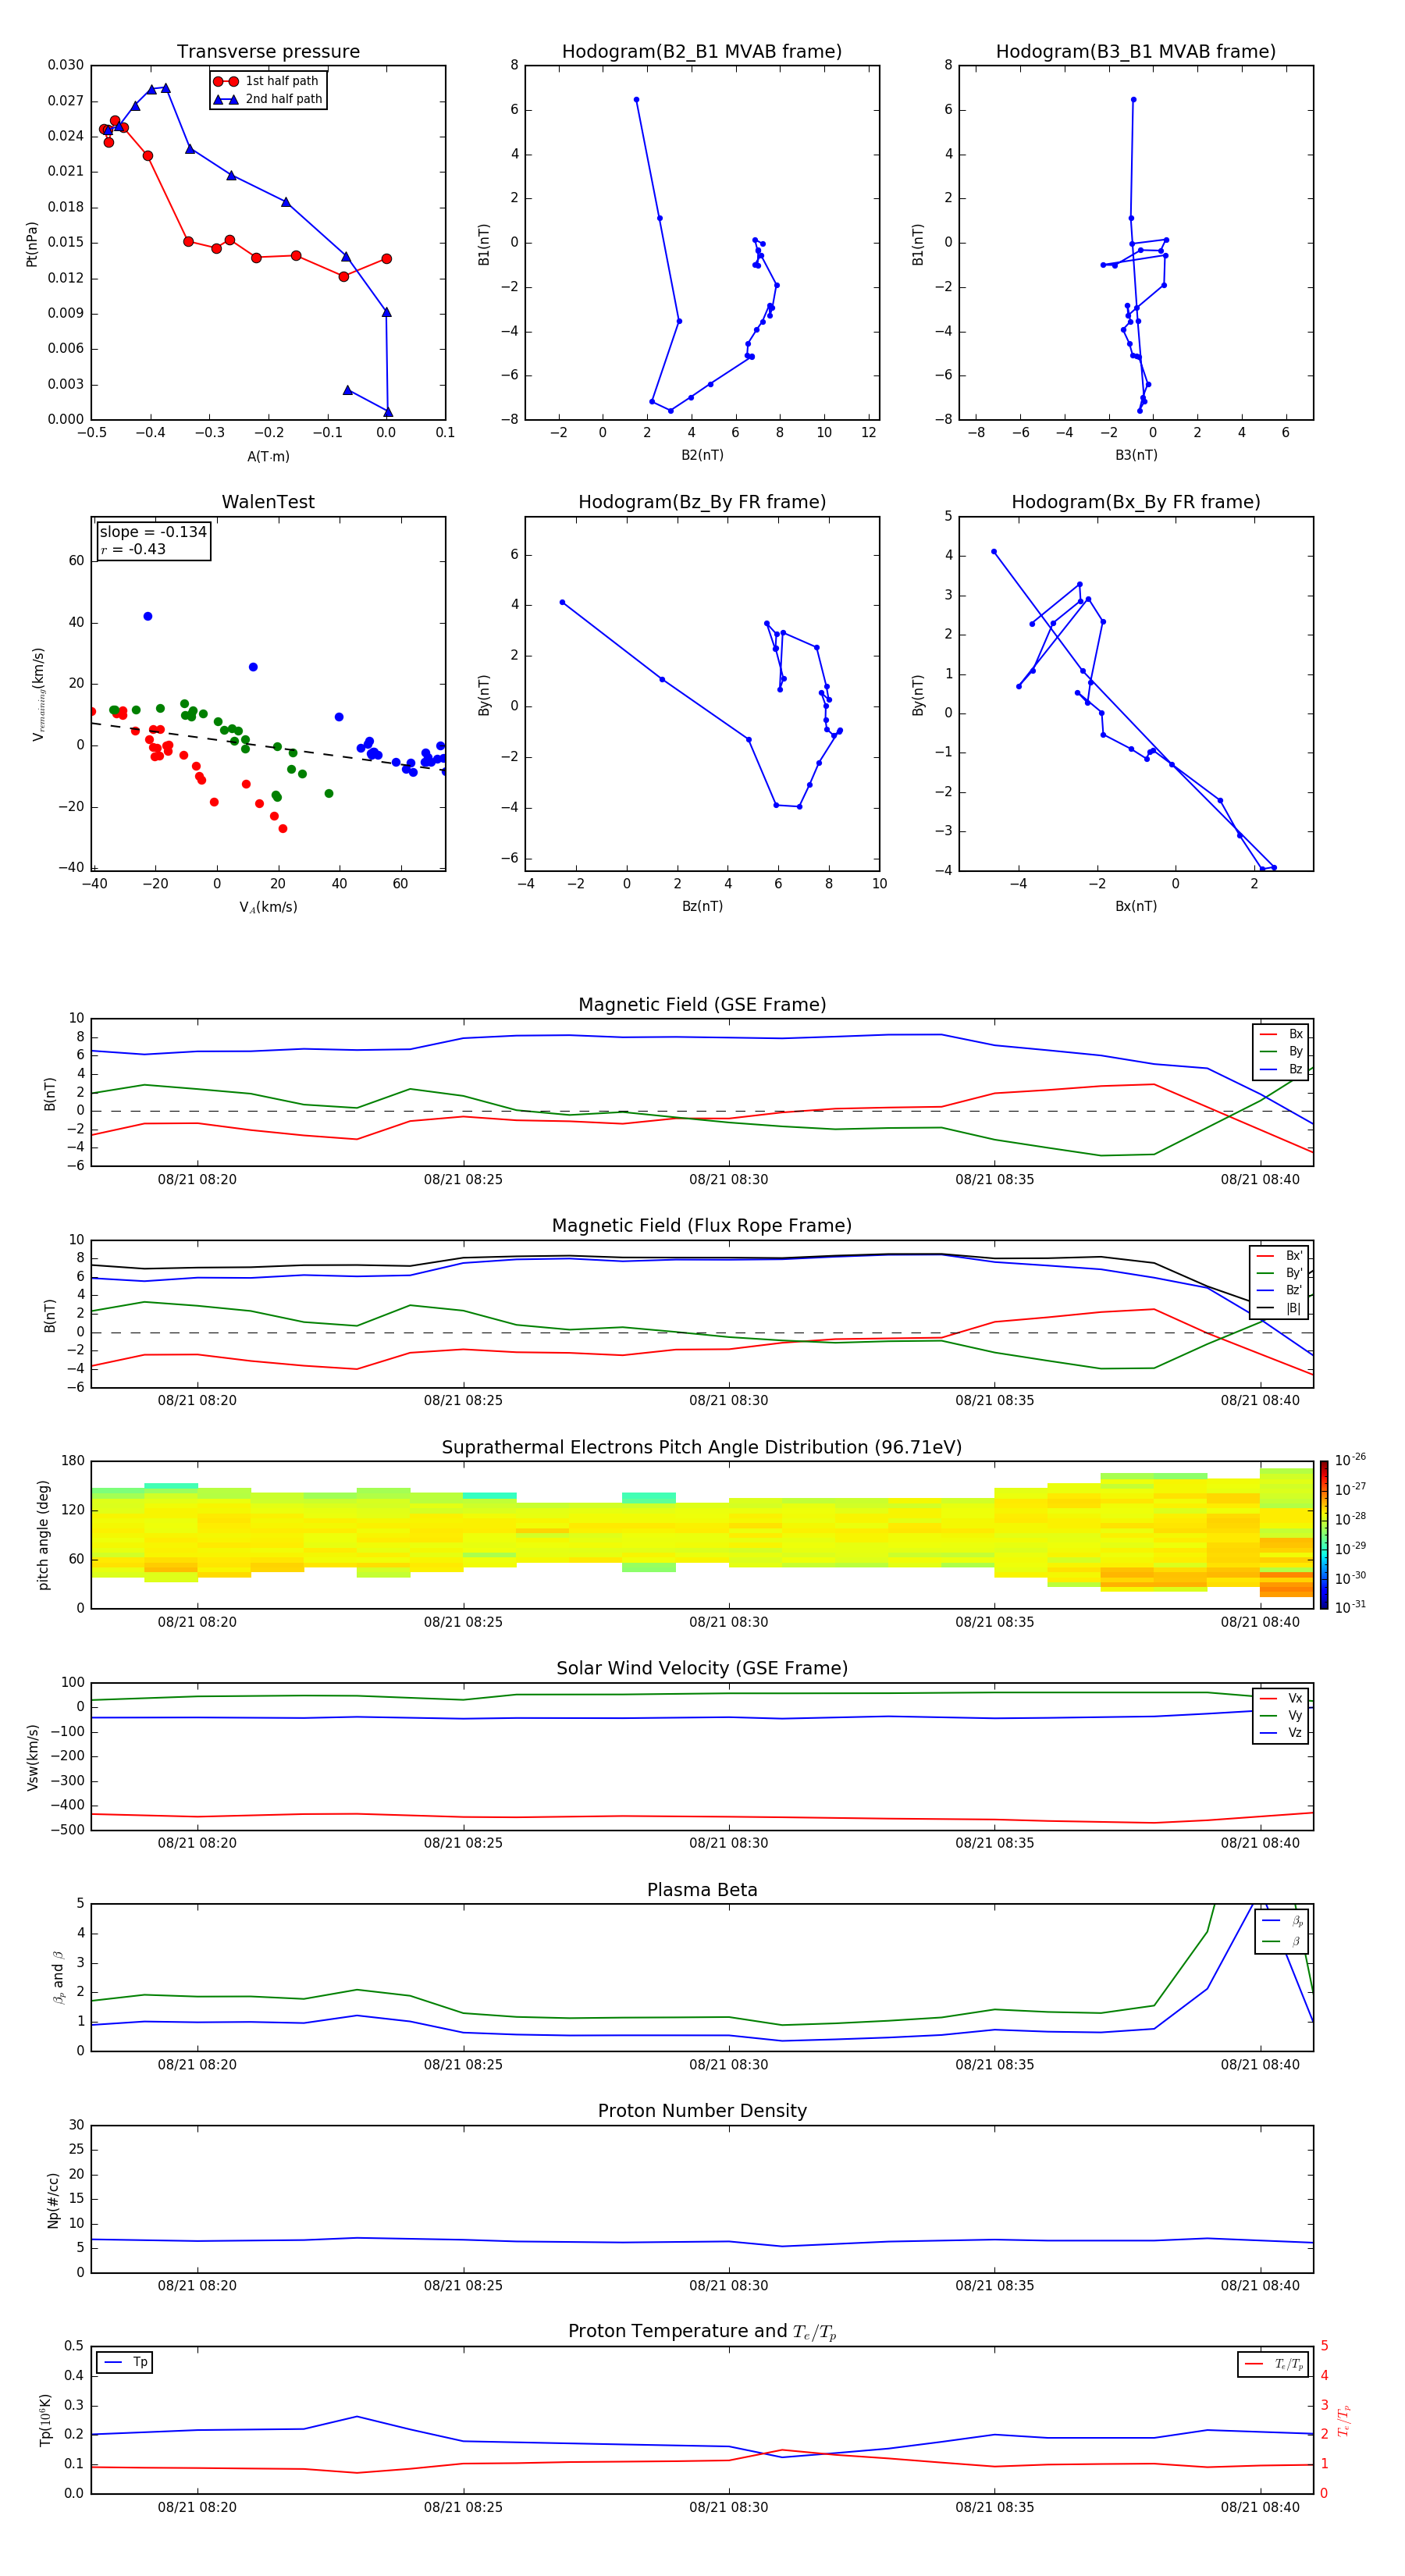Click the 'Vy' legend entry in velocity plot
Image resolution: width=1405 pixels, height=2576 pixels.
[x=1282, y=1715]
